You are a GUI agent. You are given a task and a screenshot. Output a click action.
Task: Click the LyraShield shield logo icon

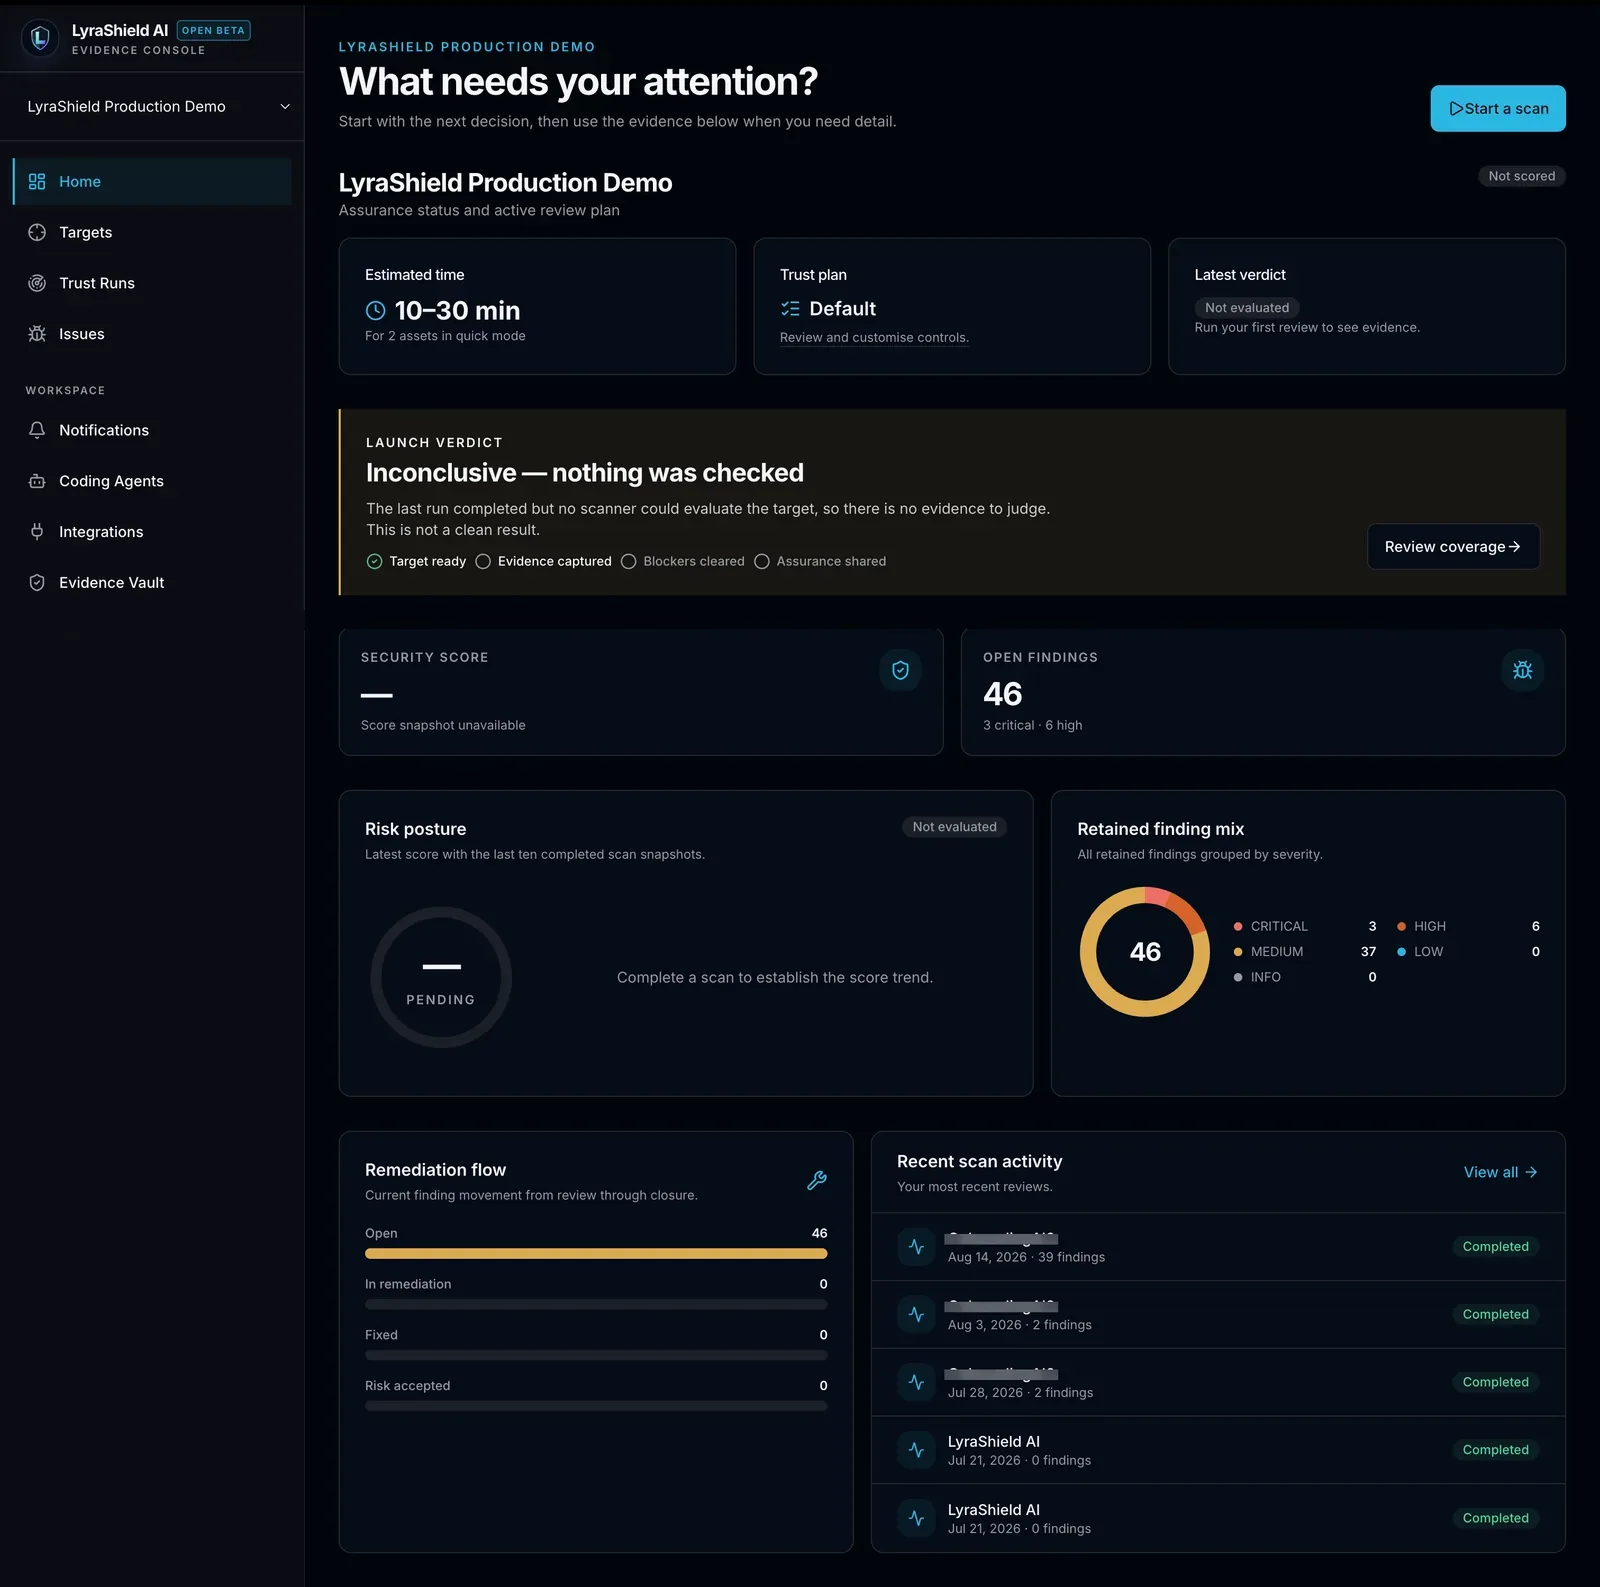click(40, 38)
